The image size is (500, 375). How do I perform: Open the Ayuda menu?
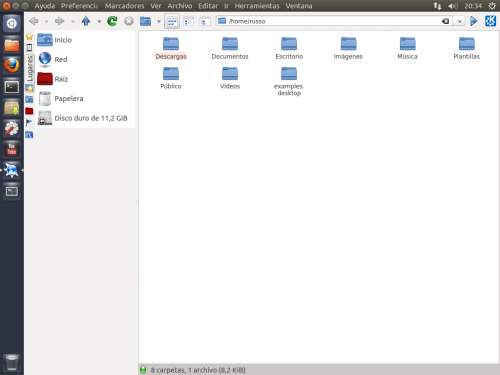(x=45, y=6)
